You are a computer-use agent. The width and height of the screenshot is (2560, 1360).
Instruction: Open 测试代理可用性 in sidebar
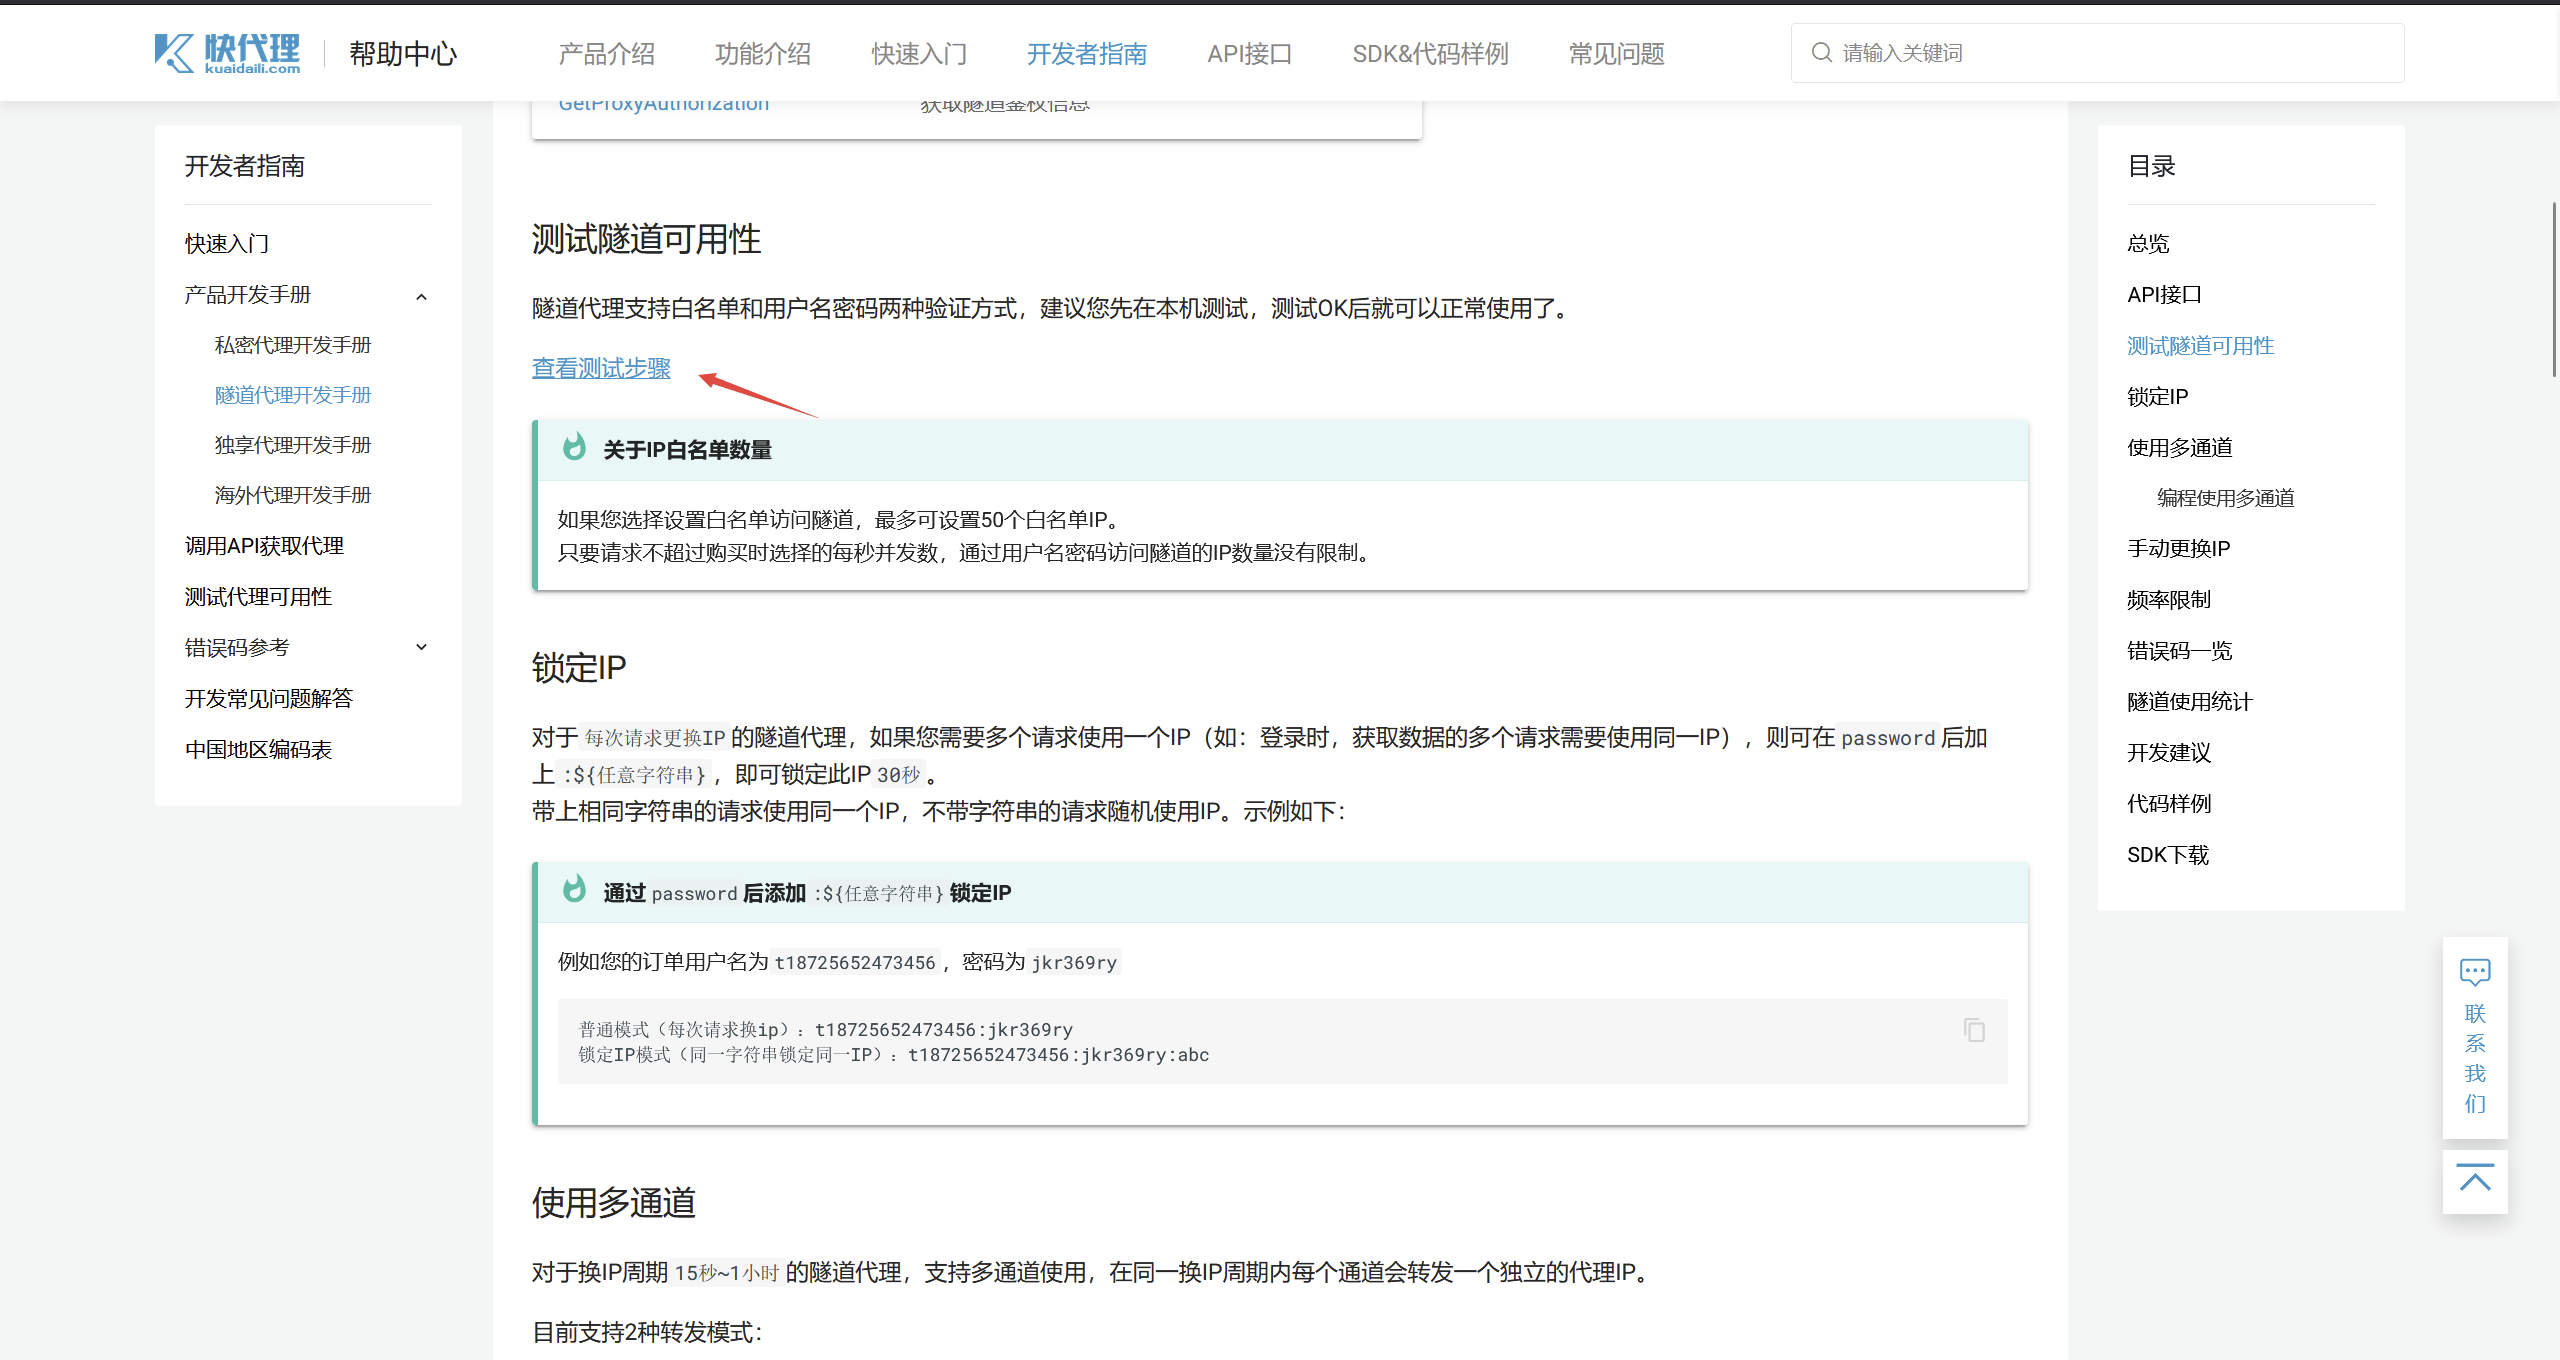258,597
